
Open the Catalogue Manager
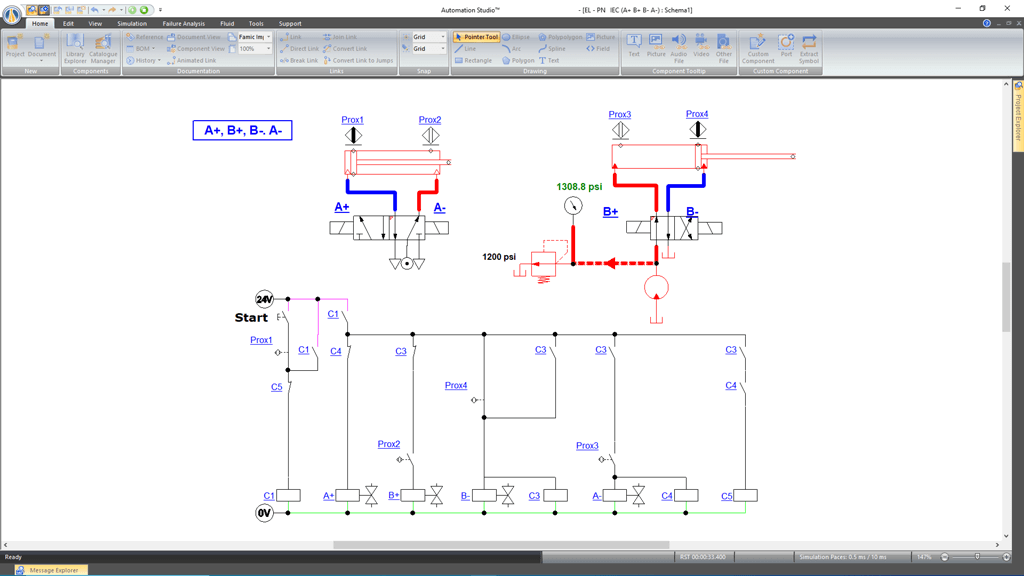pyautogui.click(x=103, y=47)
